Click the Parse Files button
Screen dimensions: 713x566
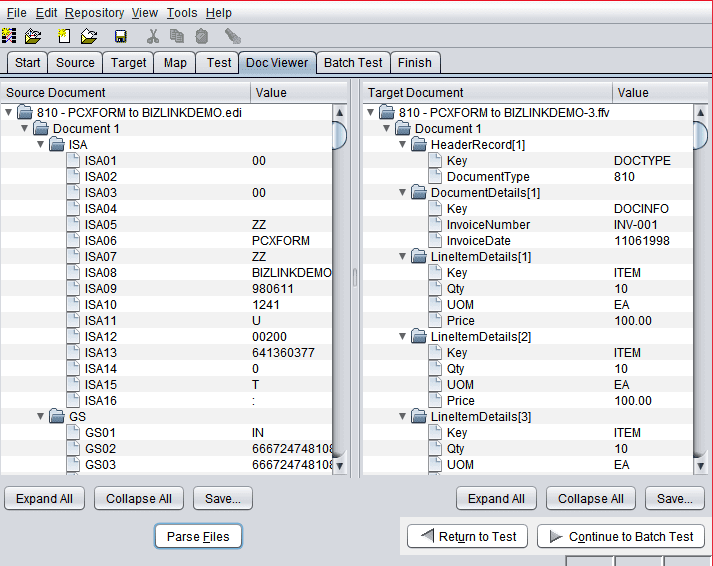click(198, 537)
